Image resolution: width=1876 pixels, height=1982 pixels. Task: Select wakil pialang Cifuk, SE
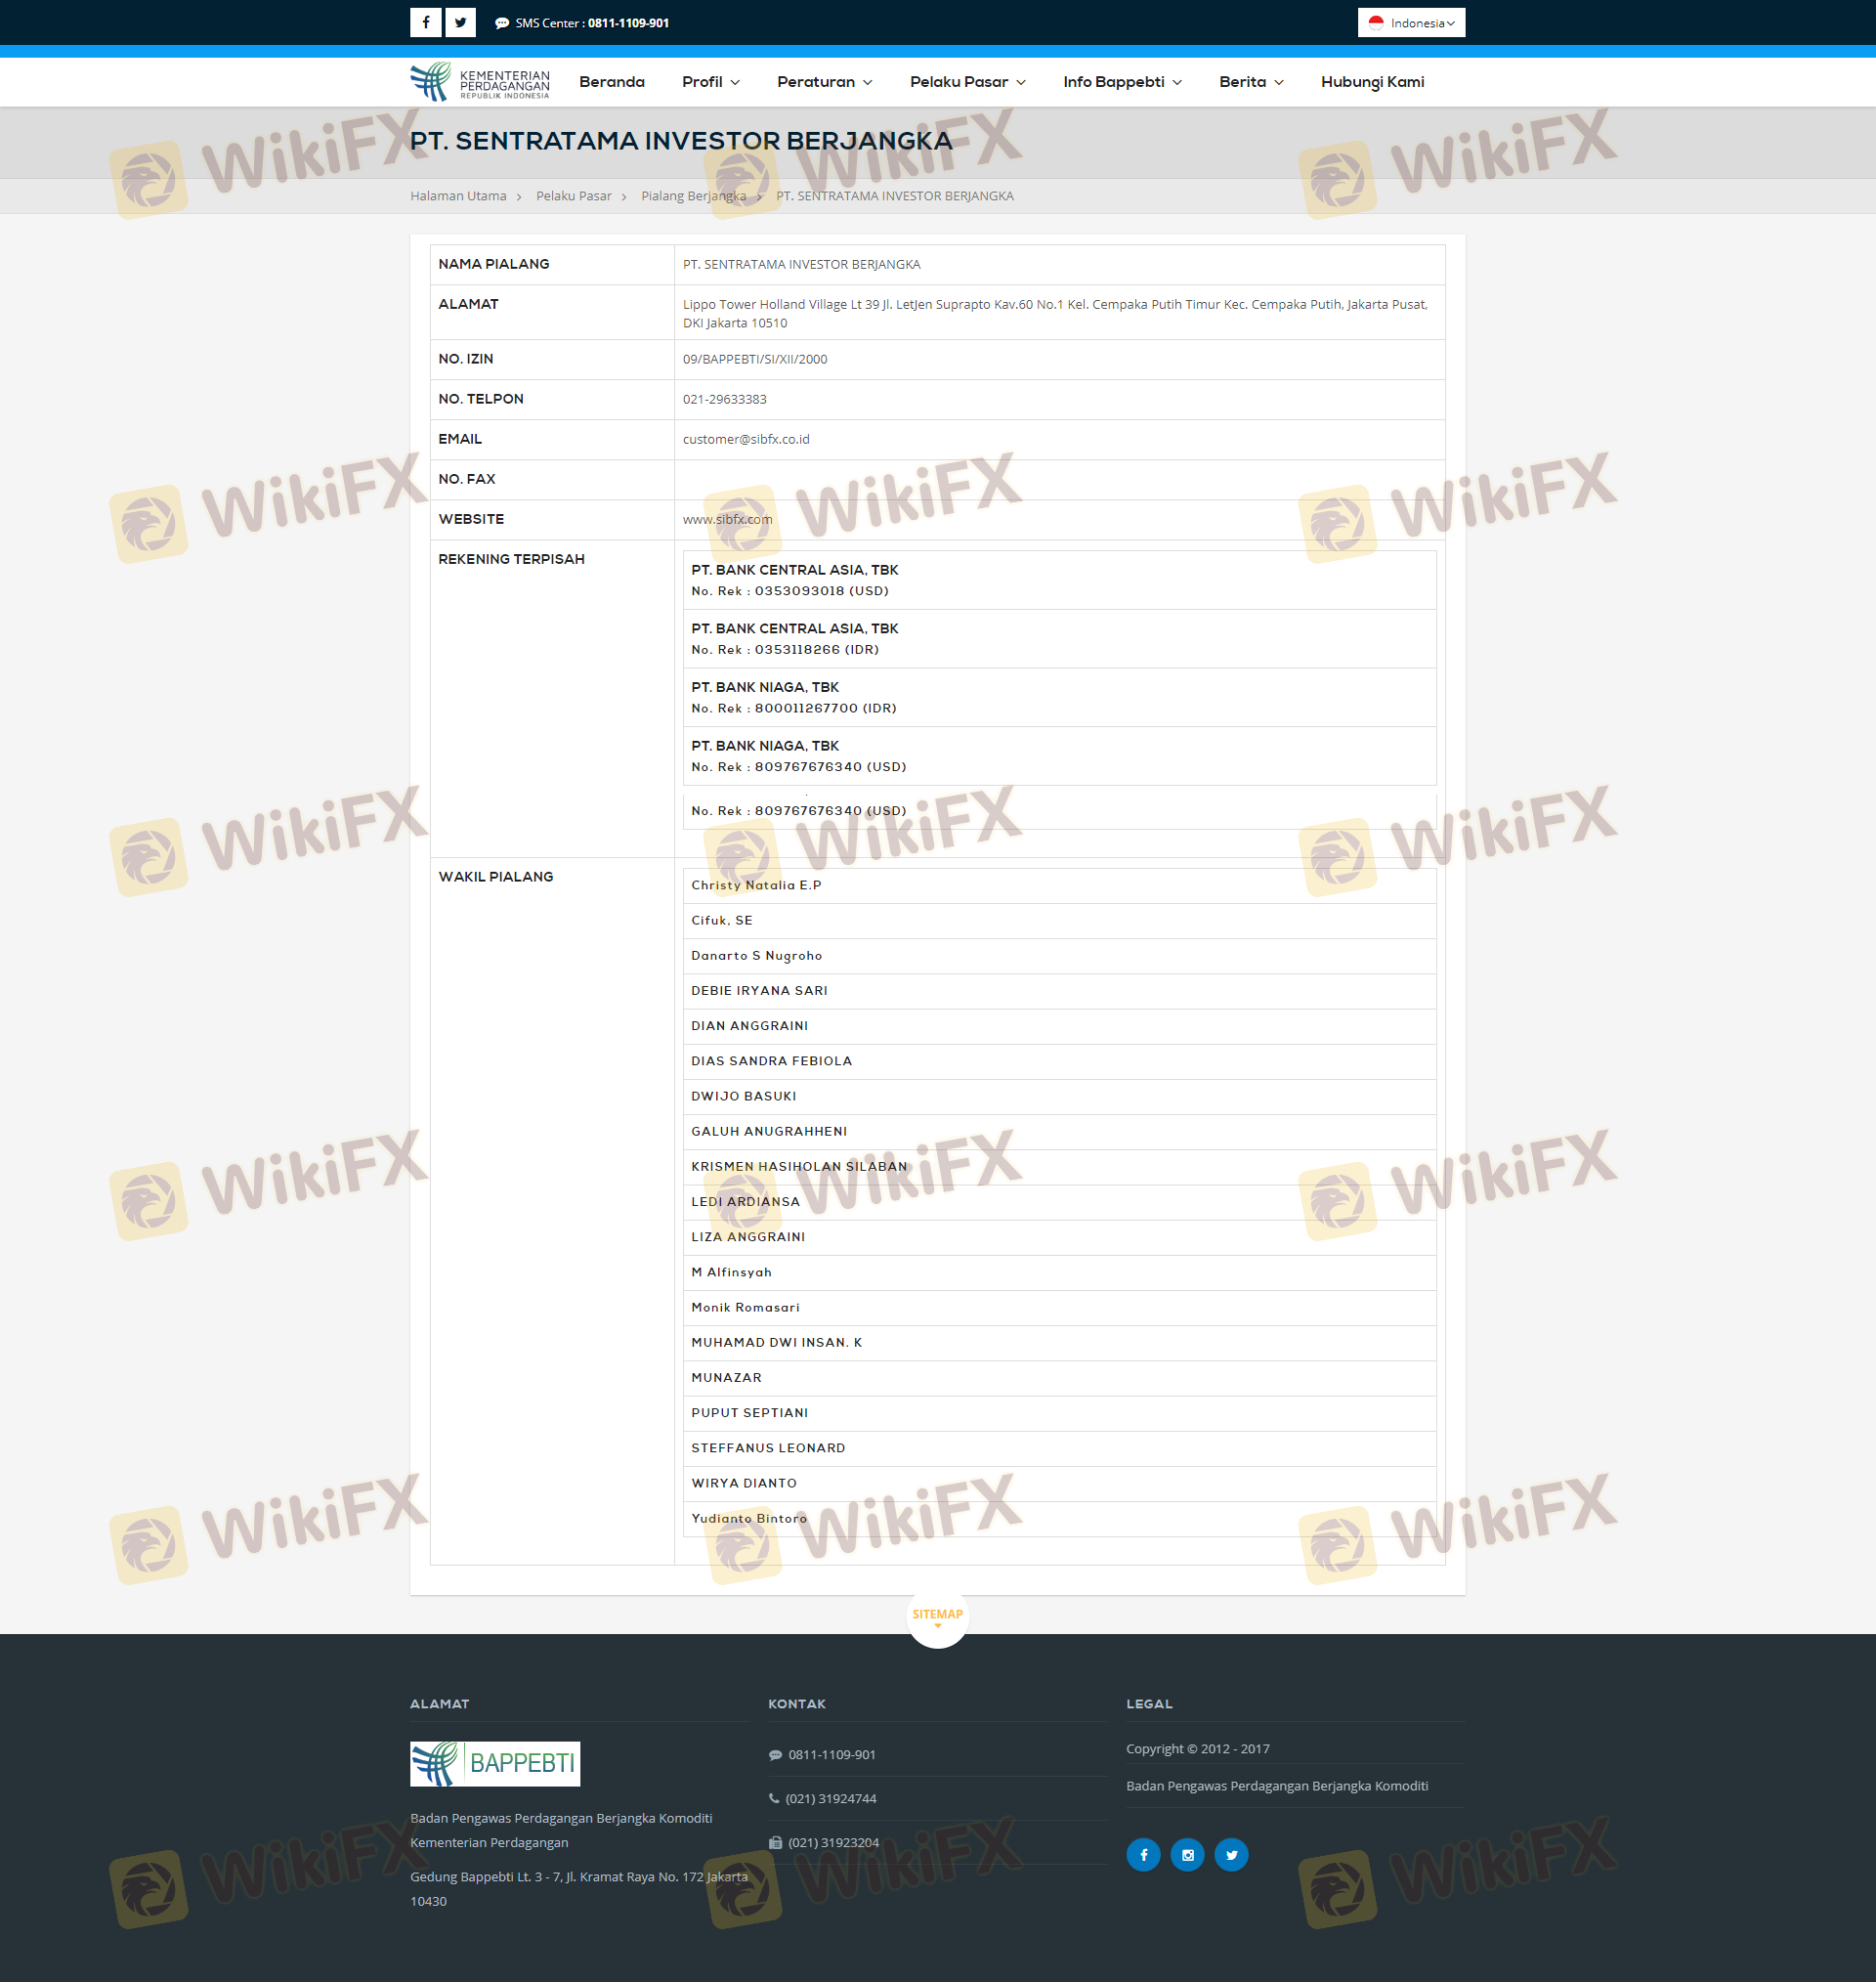[x=1059, y=920]
